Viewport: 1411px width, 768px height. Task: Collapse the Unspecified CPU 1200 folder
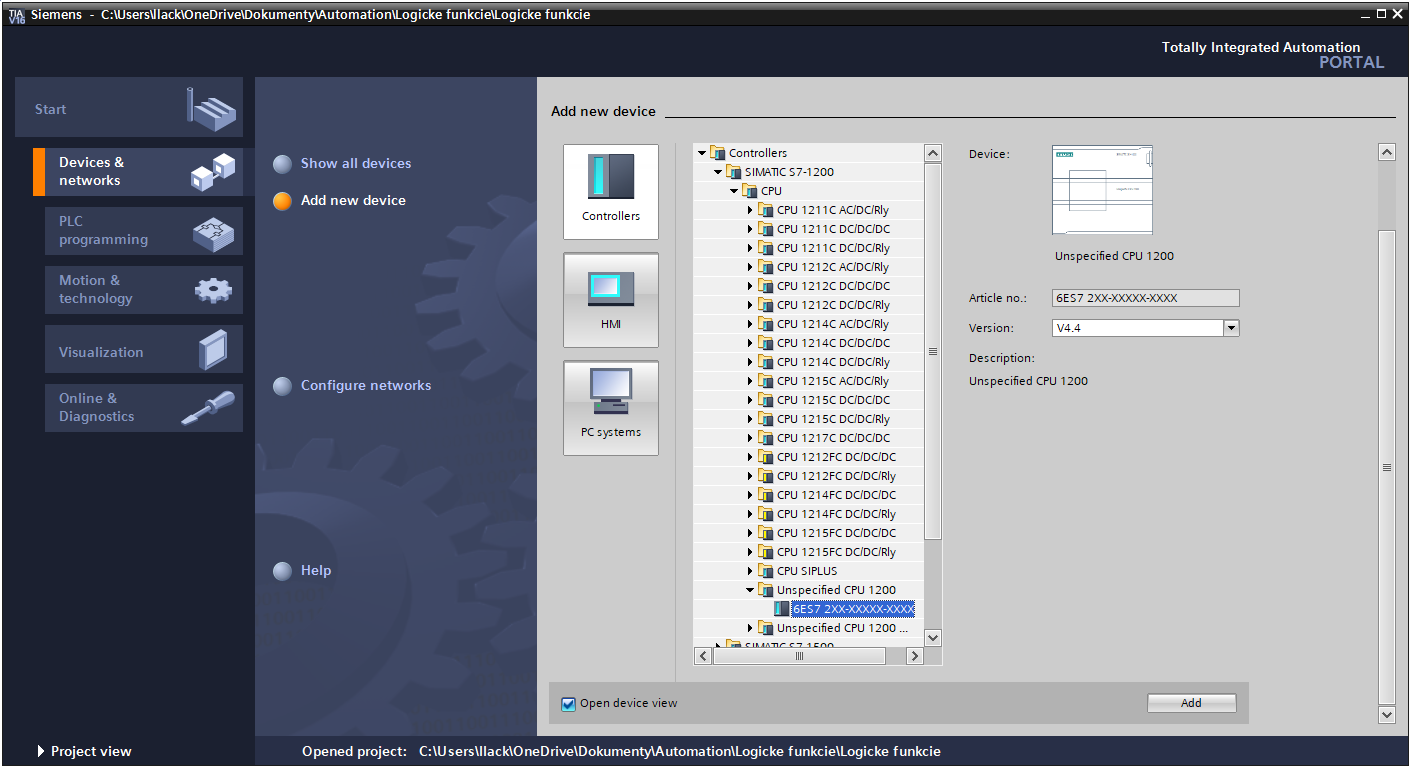[750, 590]
